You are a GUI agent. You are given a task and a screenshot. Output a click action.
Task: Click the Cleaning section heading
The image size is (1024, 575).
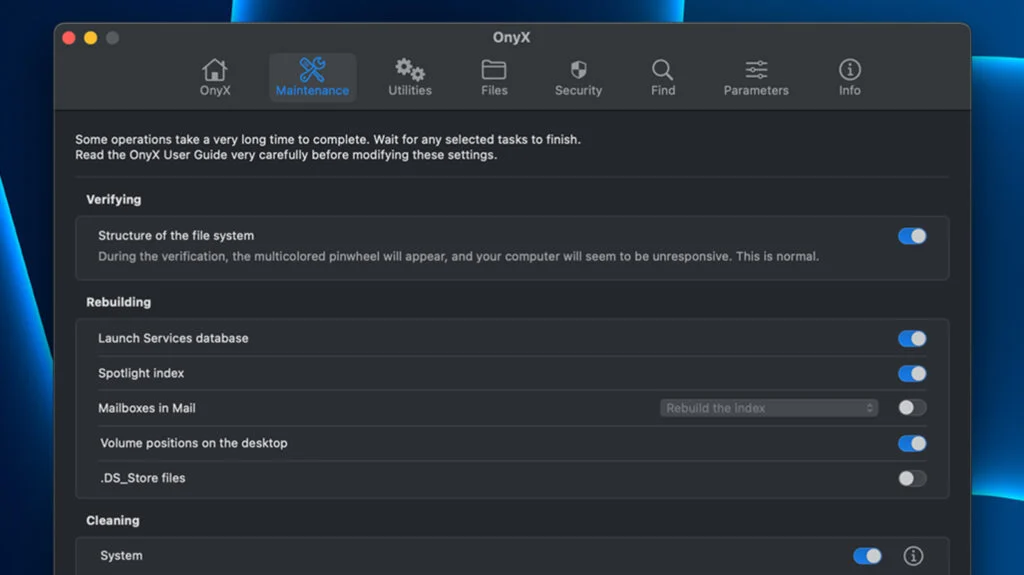112,520
